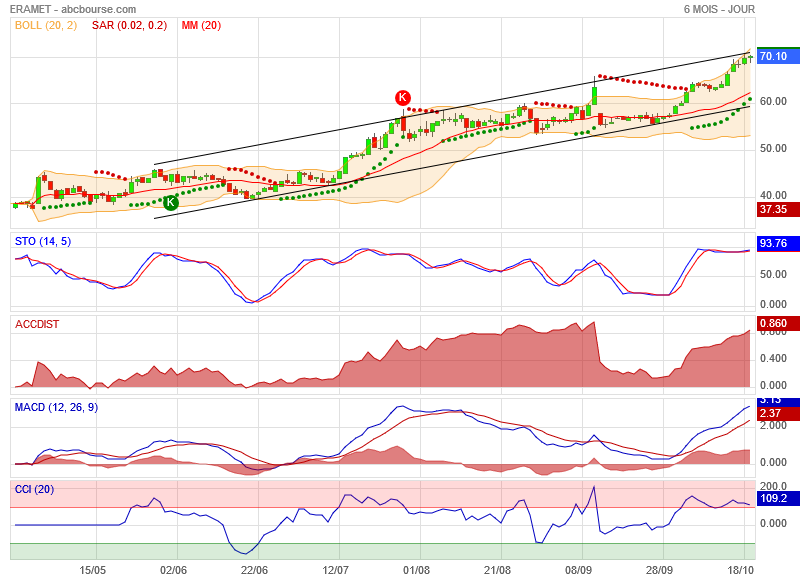Click the 'CCI (20)' indicator label
Image resolution: width=800 pixels, height=580 pixels.
point(34,489)
